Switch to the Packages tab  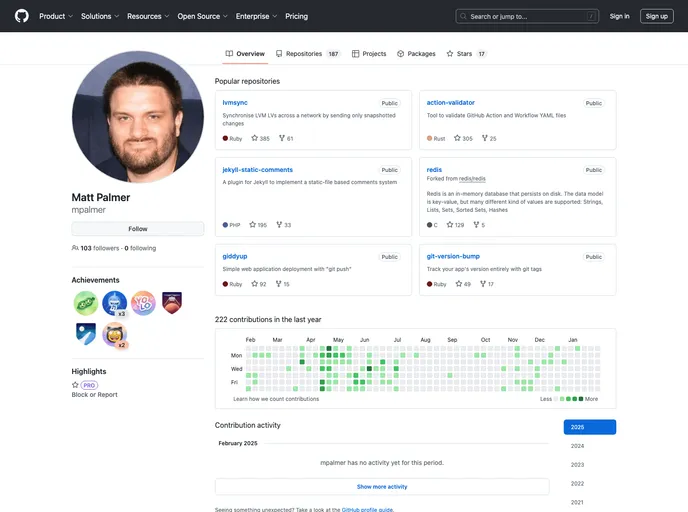(416, 54)
